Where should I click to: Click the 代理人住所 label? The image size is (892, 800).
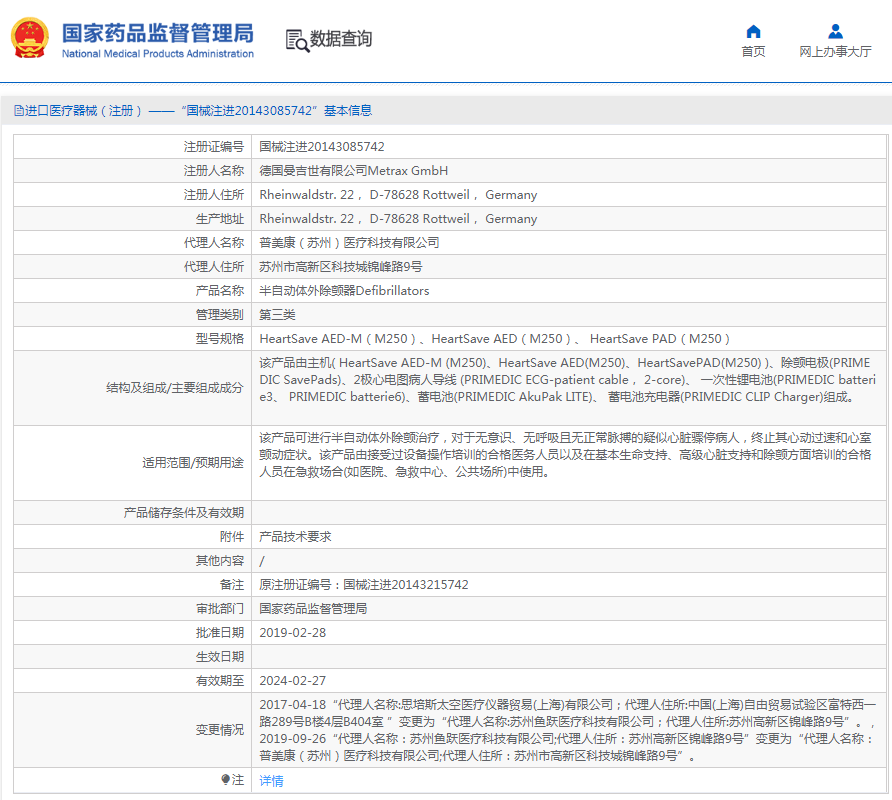[x=214, y=266]
